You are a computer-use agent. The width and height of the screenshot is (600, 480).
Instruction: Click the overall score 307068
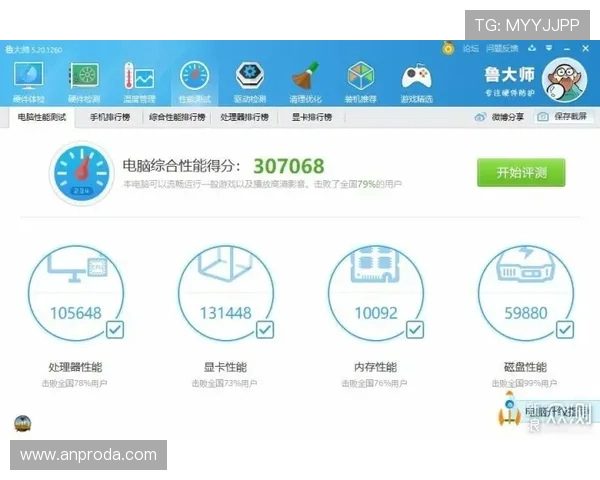tap(289, 166)
